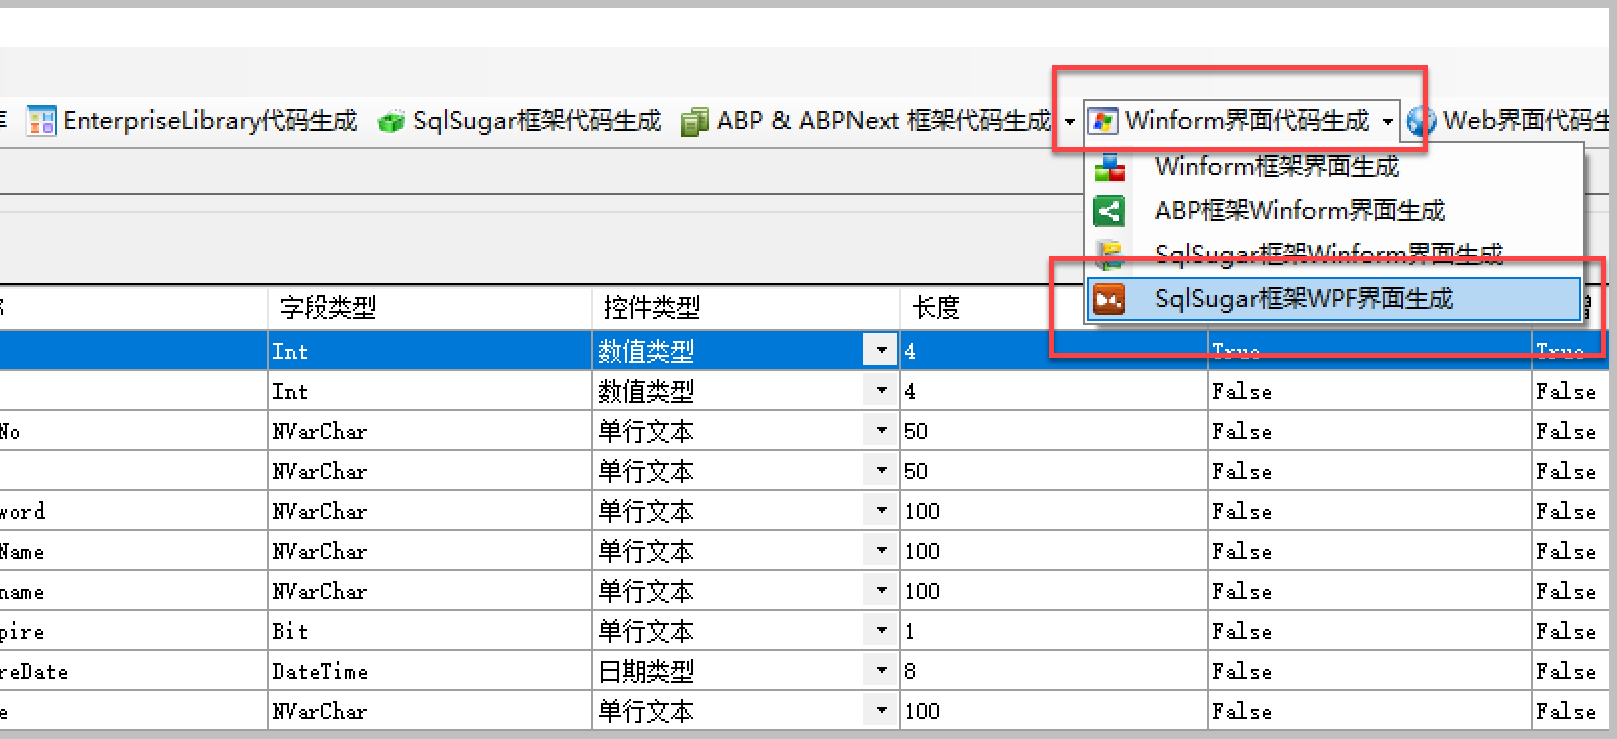Screen dimensions: 1617x739
Task: Click length 100 in the word row
Action: (1054, 511)
